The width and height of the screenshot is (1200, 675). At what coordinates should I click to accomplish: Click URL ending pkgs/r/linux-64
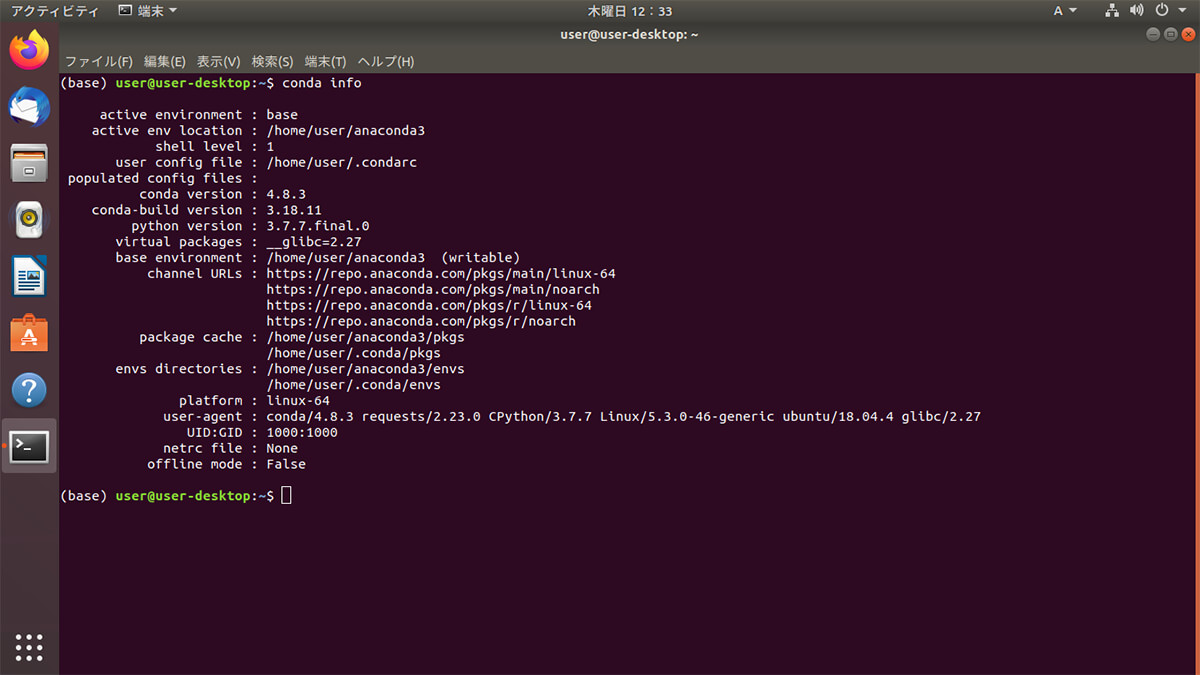pyautogui.click(x=429, y=305)
